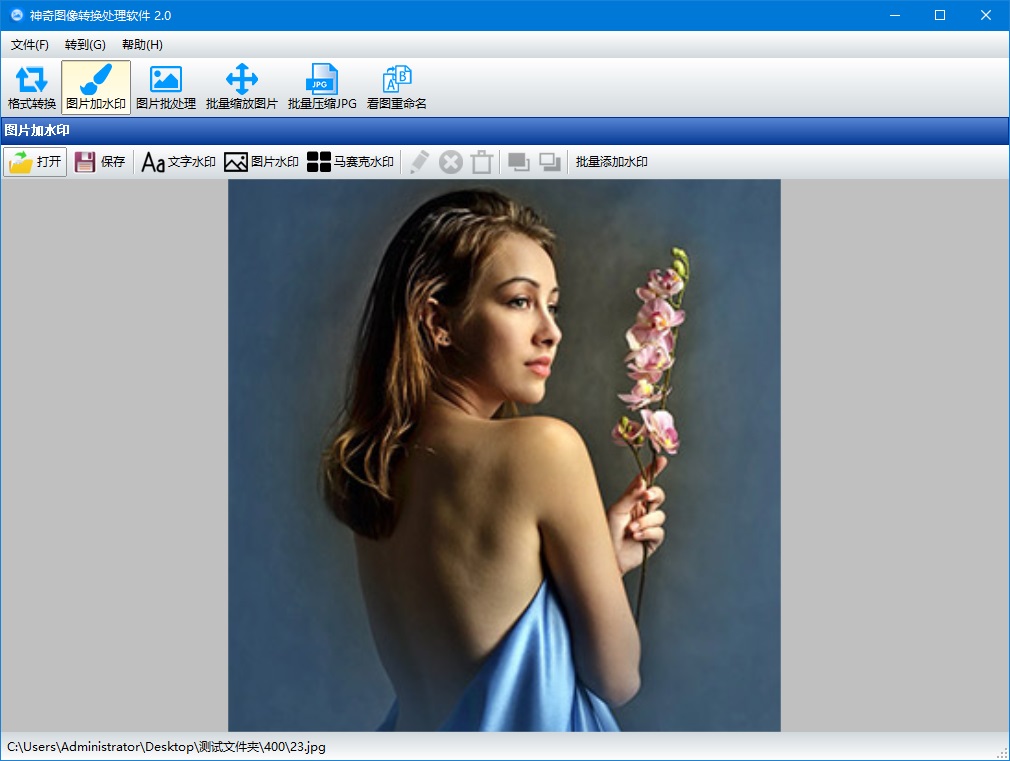Launch the 看图重命名 rename tool

(x=397, y=87)
